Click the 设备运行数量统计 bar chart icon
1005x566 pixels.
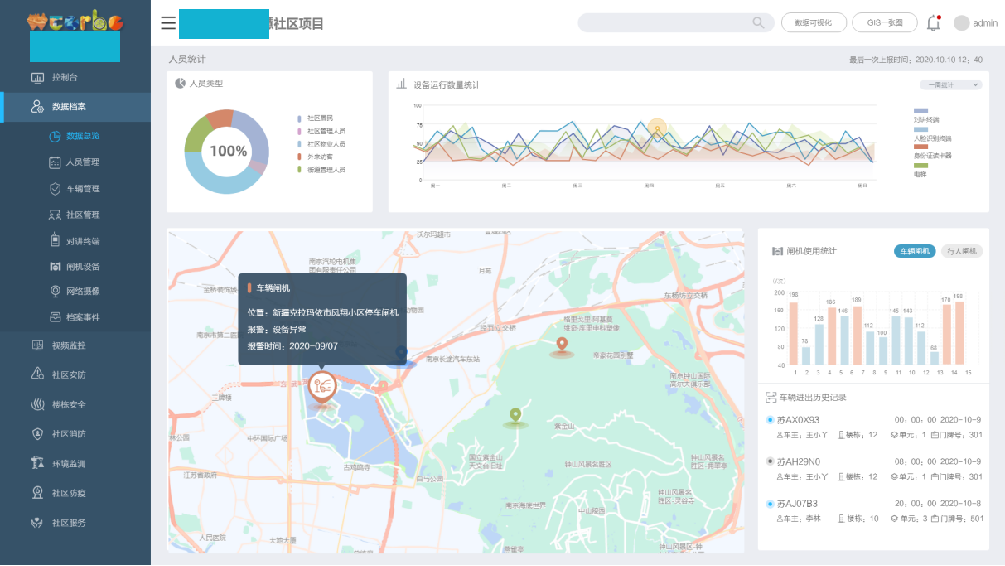(402, 84)
